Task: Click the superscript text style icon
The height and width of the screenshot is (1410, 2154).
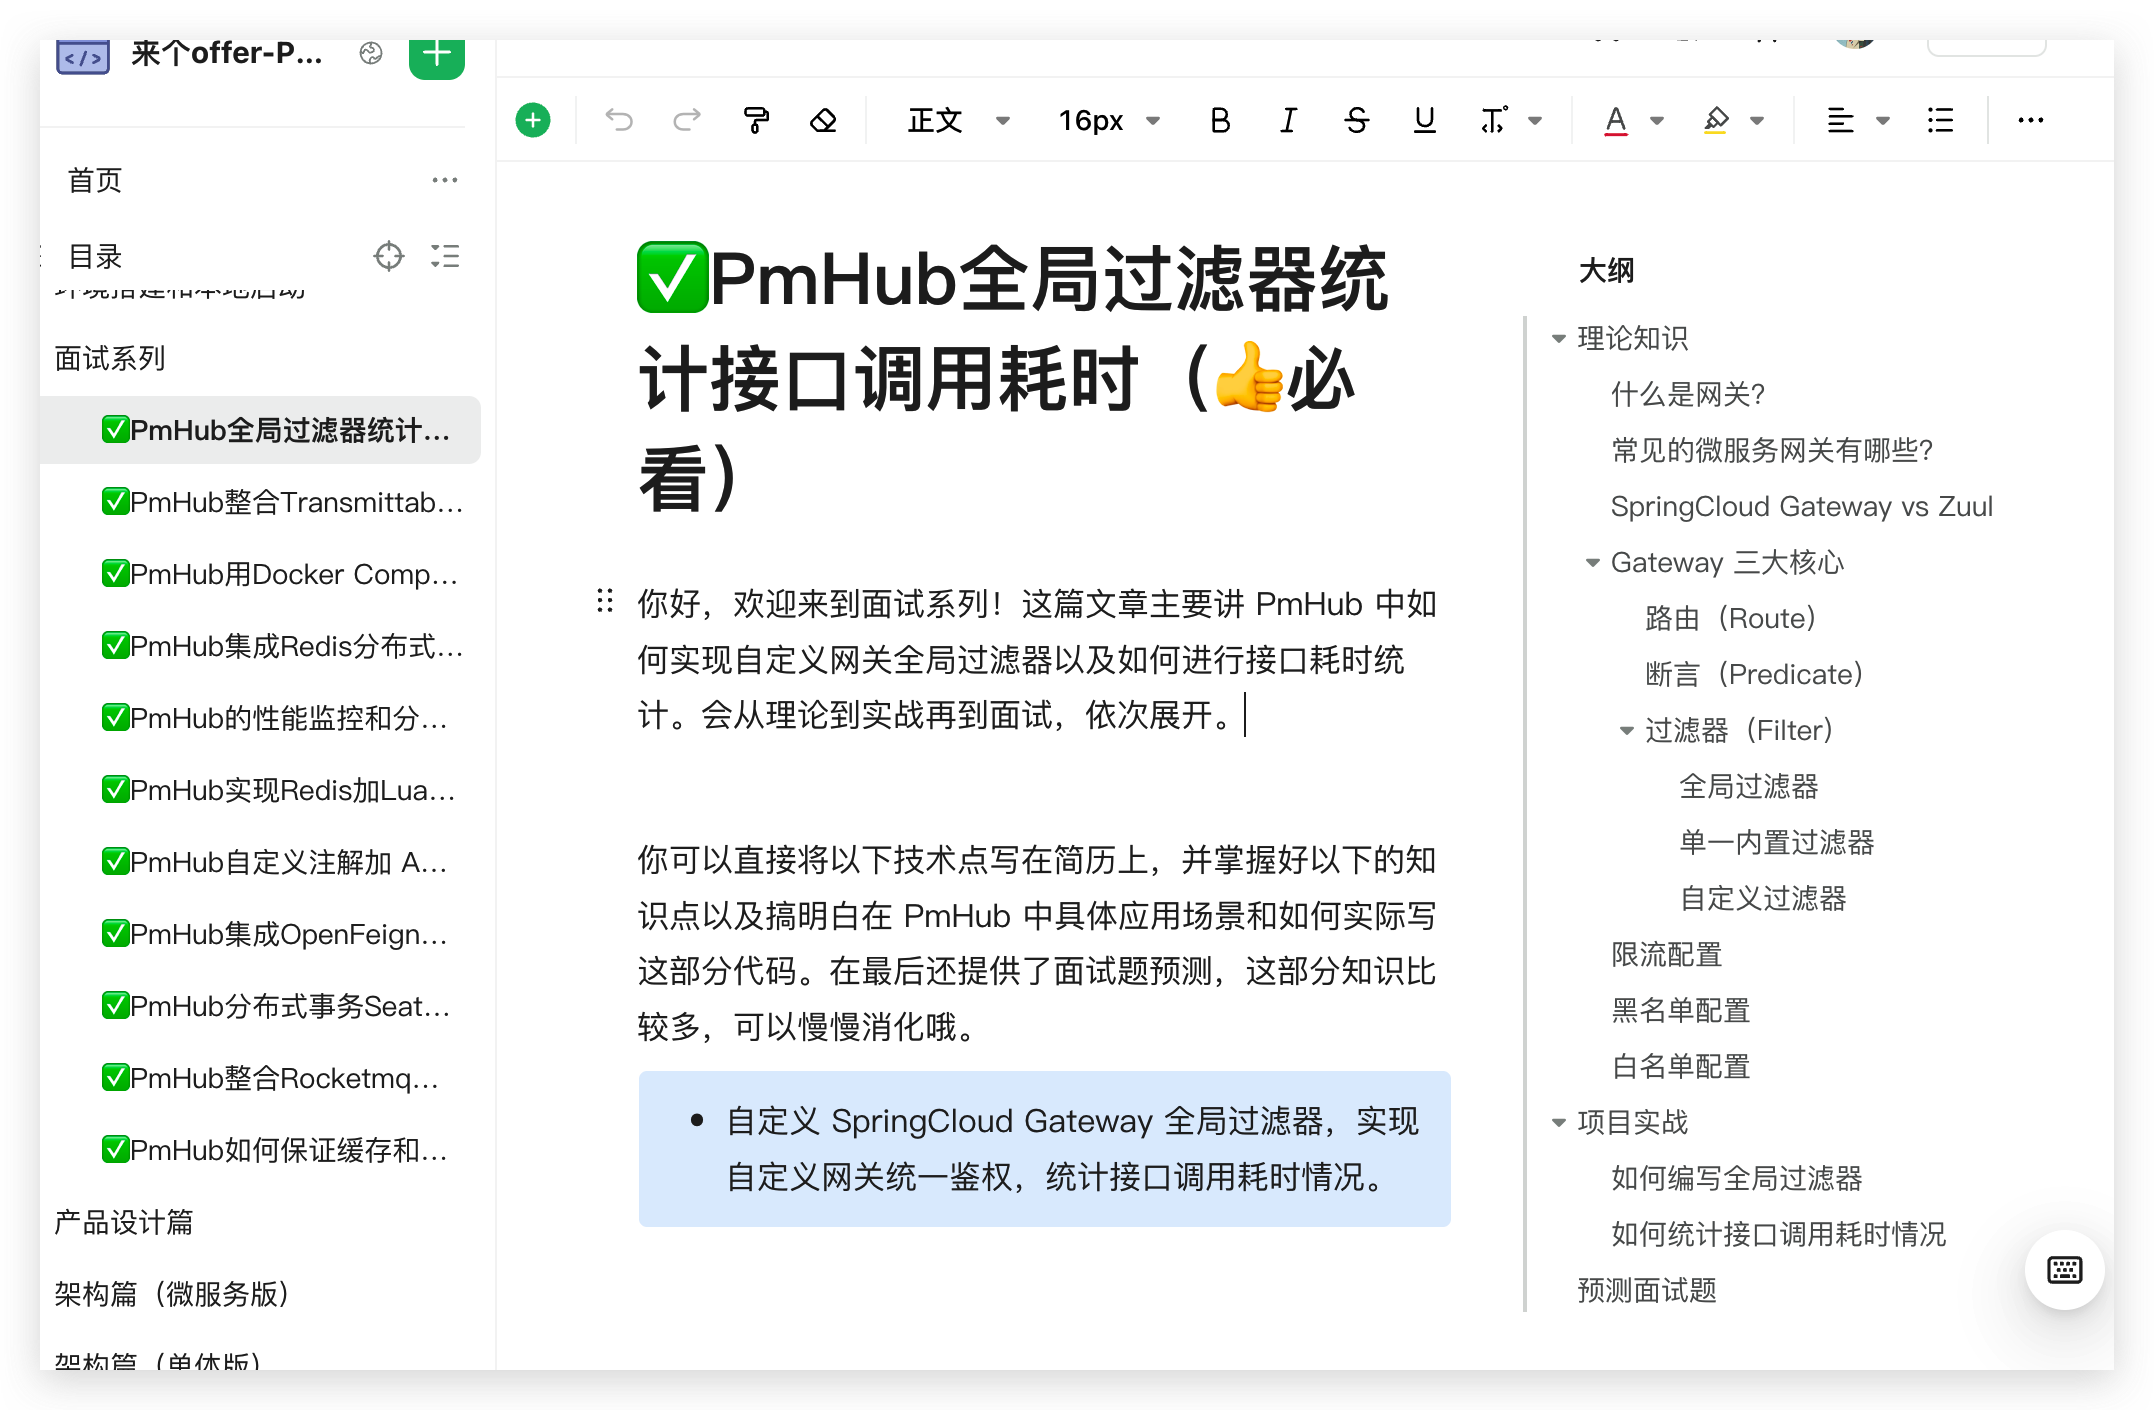Action: (x=1494, y=121)
